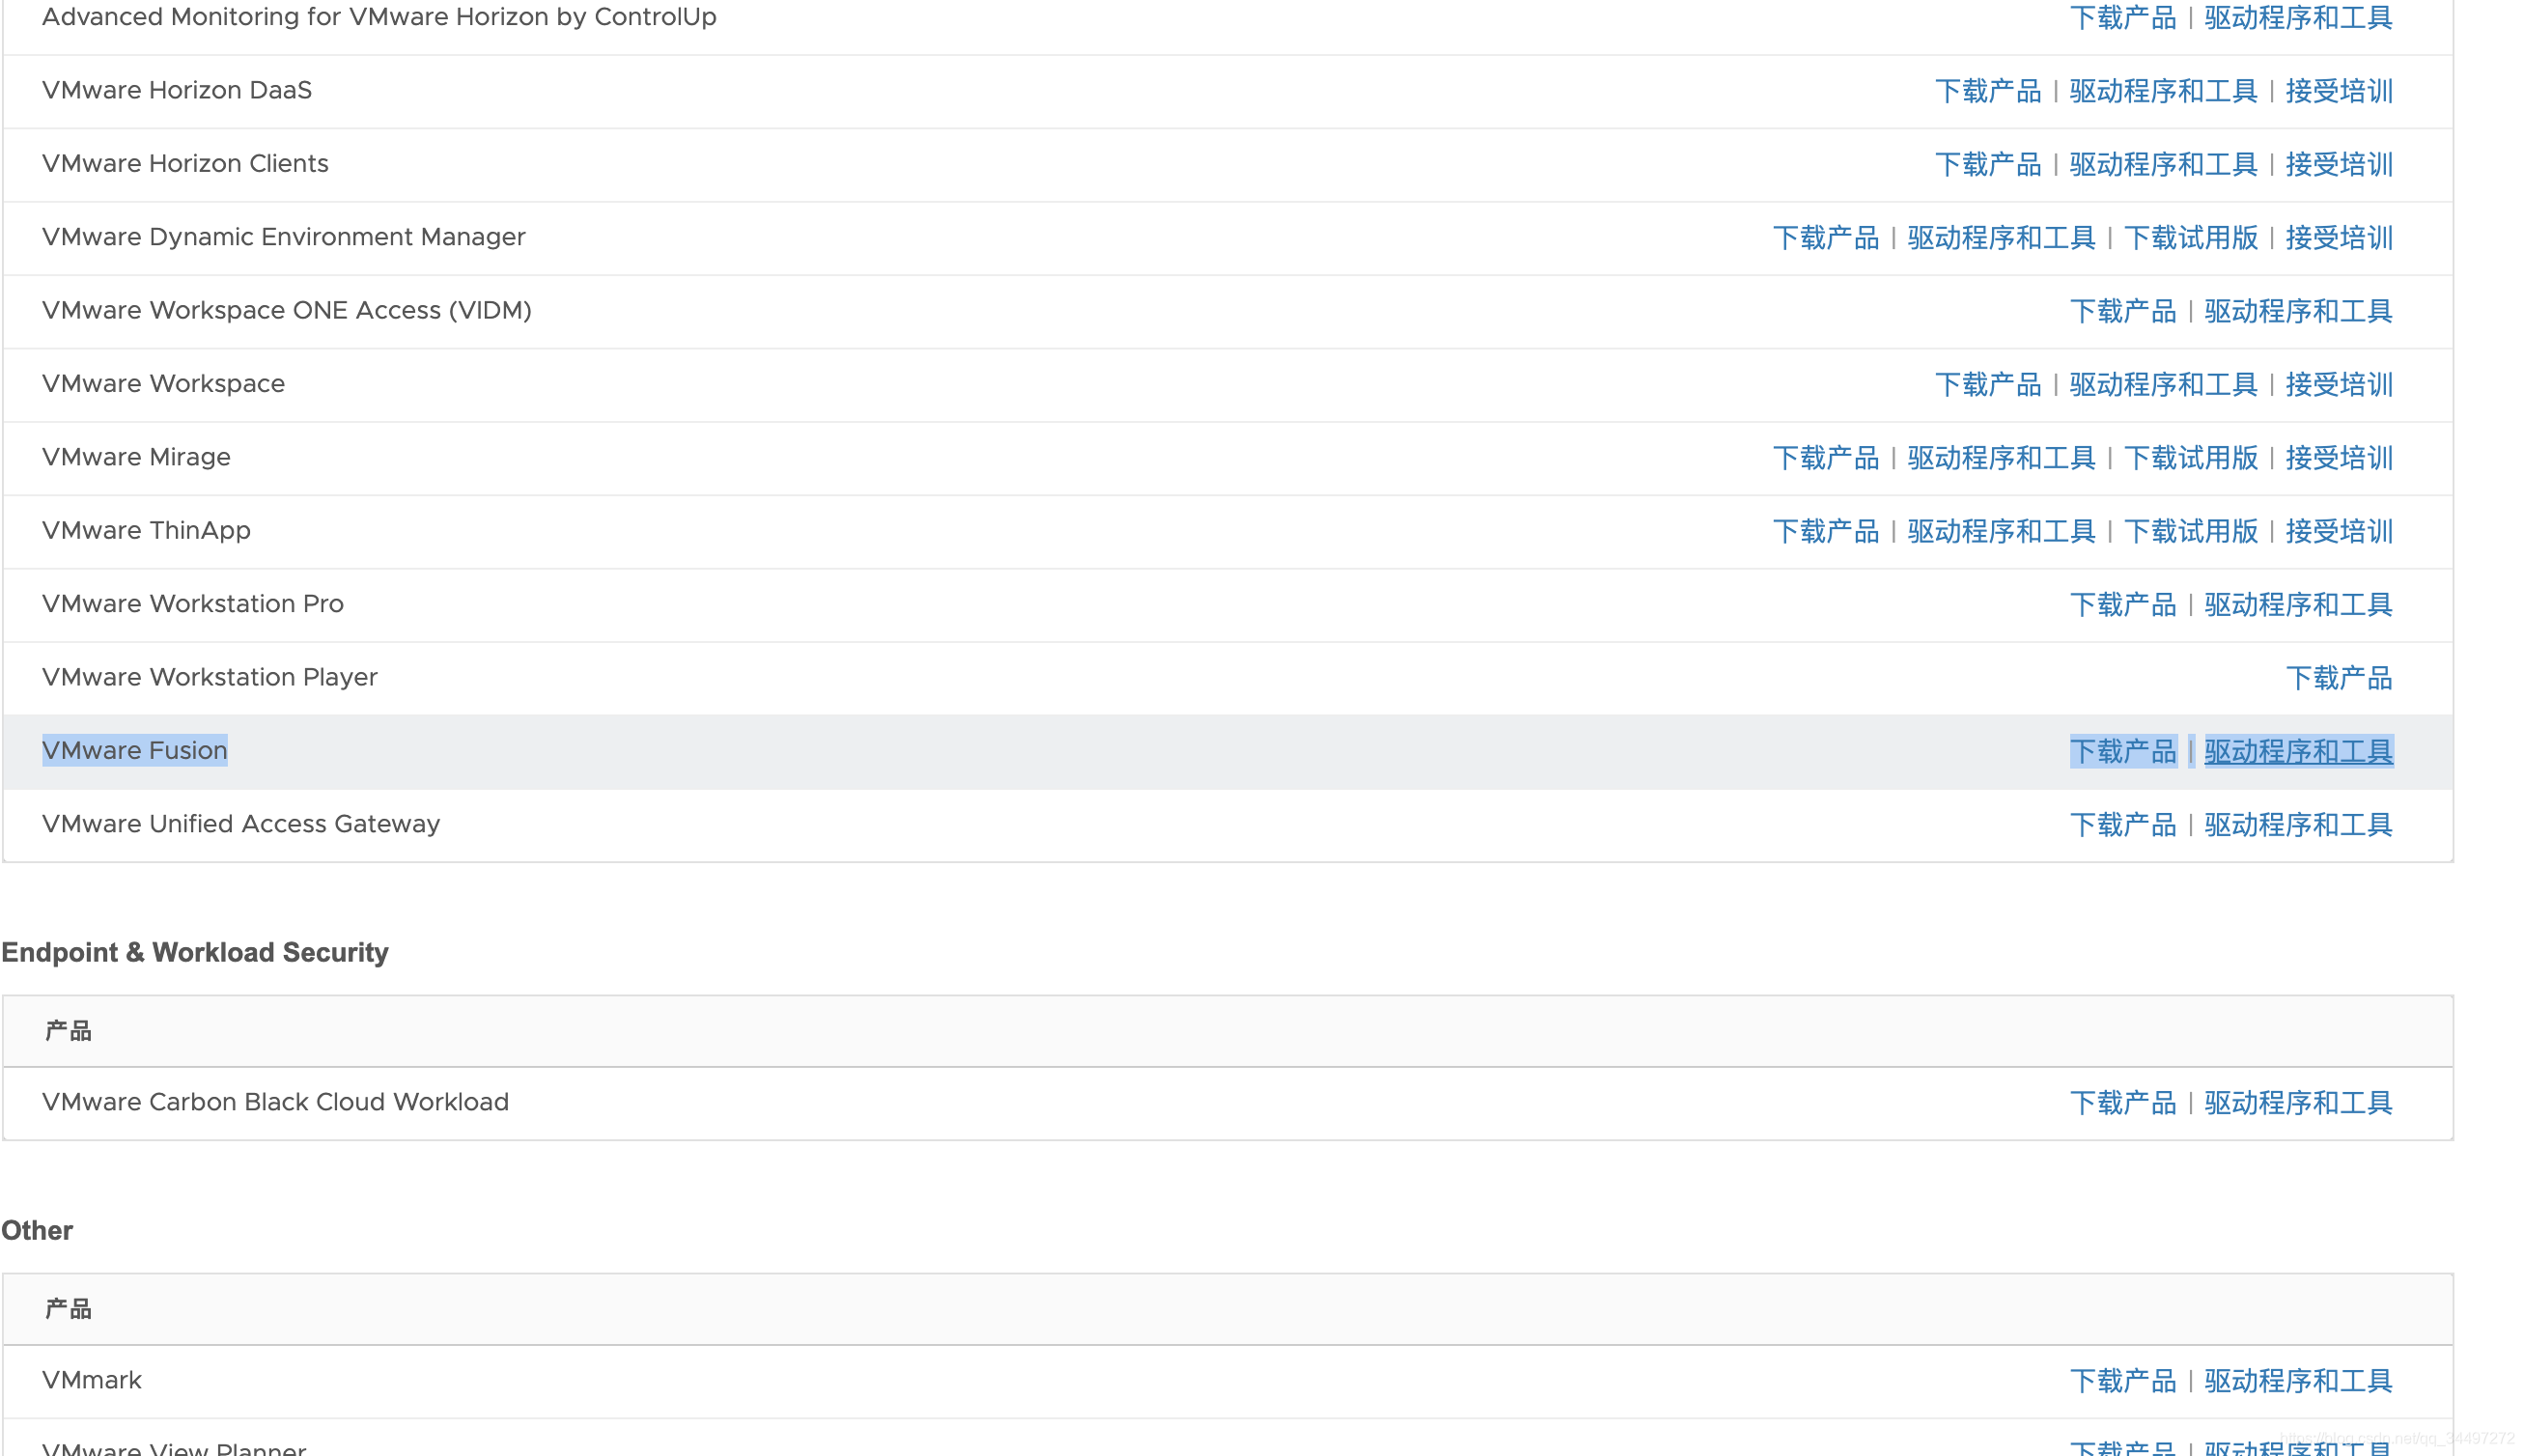
Task: Download product for VMware Workstation Player
Action: pos(2338,678)
